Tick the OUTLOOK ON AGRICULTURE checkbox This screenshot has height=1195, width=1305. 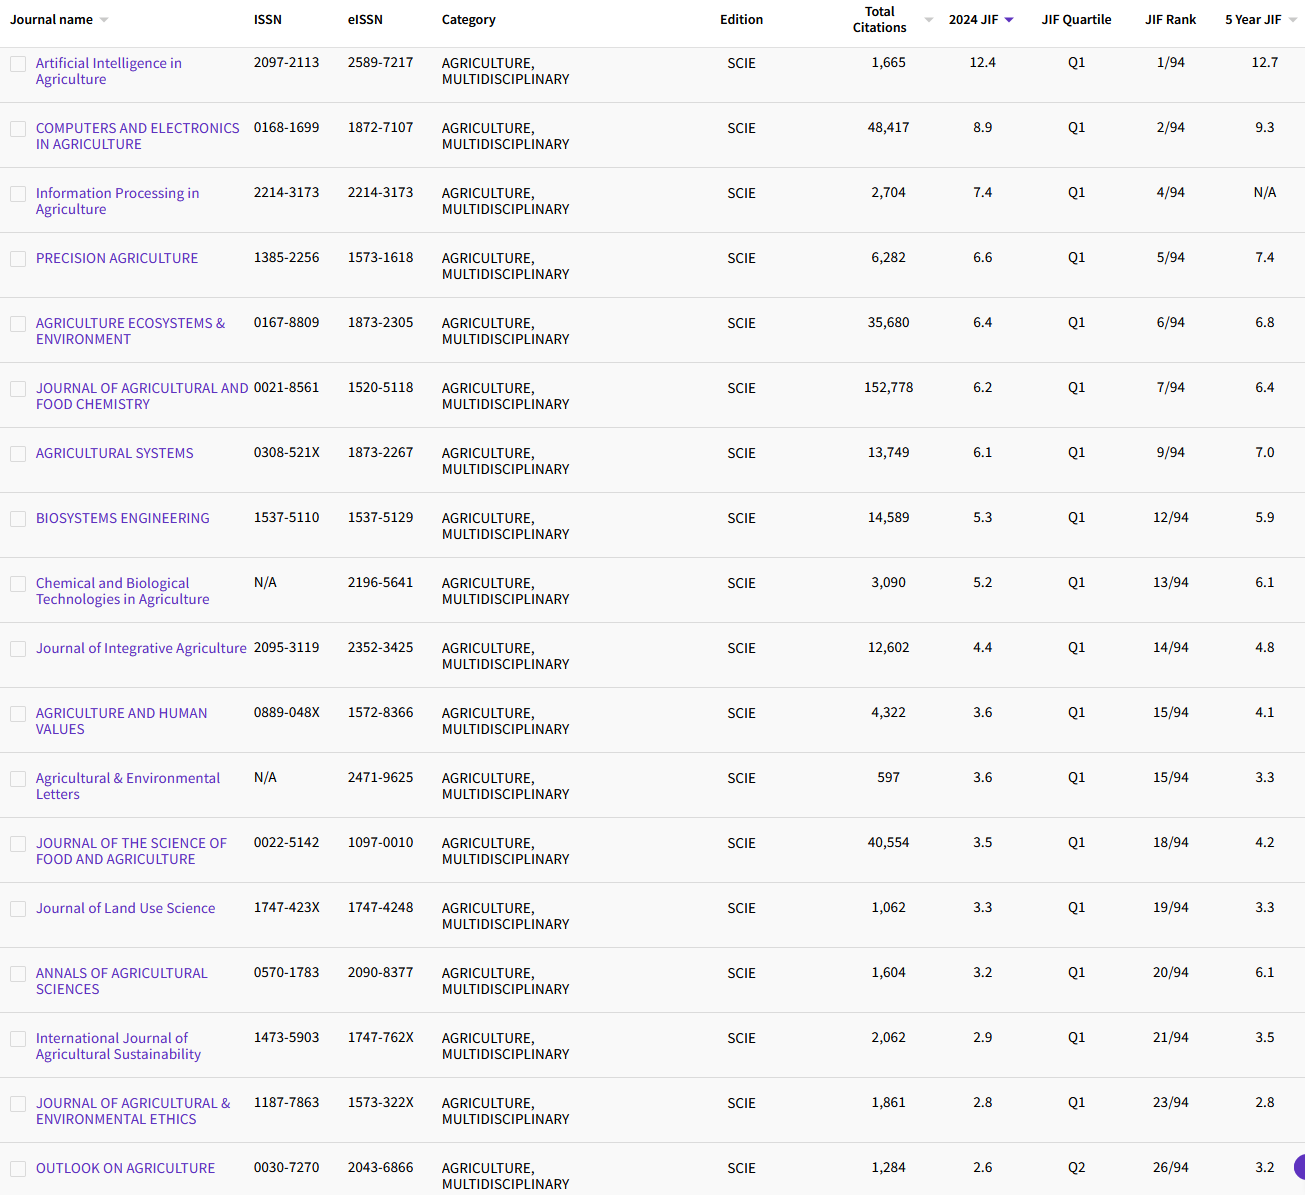pyautogui.click(x=18, y=1169)
